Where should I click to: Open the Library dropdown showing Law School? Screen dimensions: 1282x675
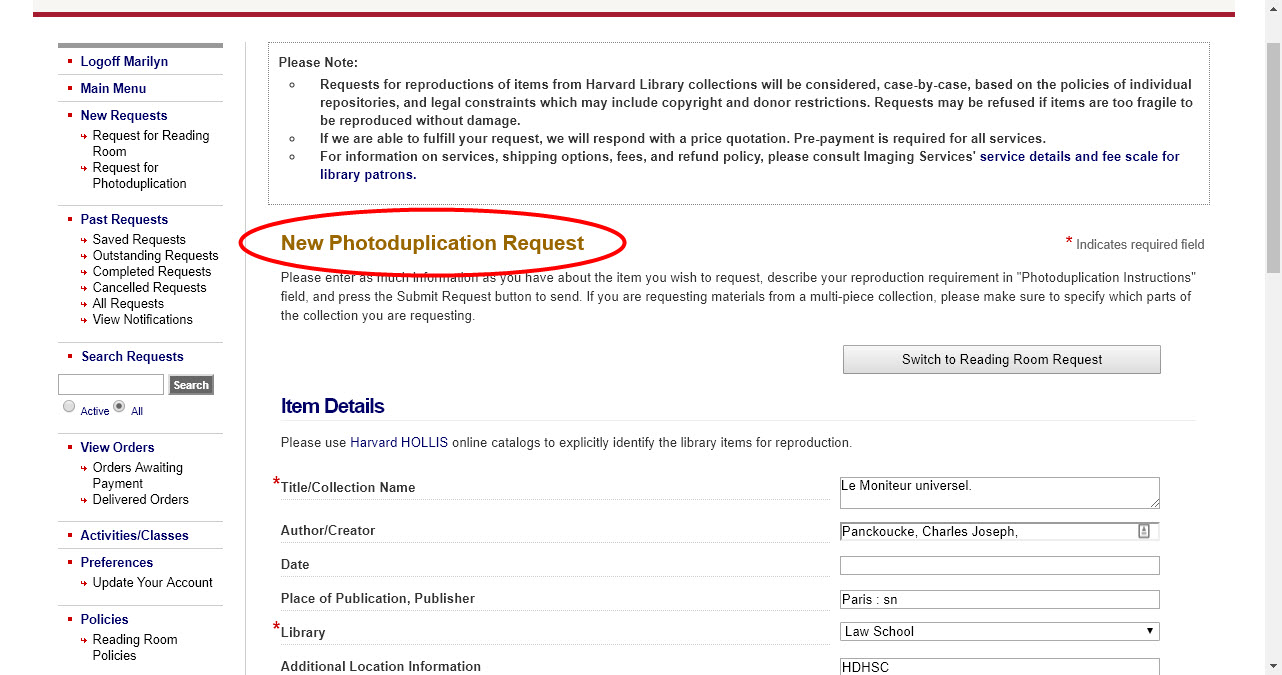pos(1000,631)
